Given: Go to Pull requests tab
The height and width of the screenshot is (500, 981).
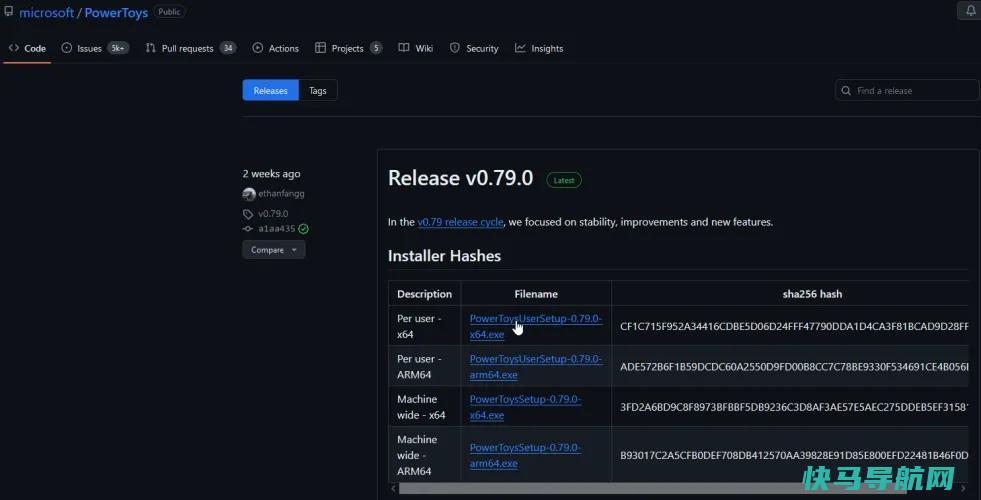Looking at the screenshot, I should coord(190,48).
